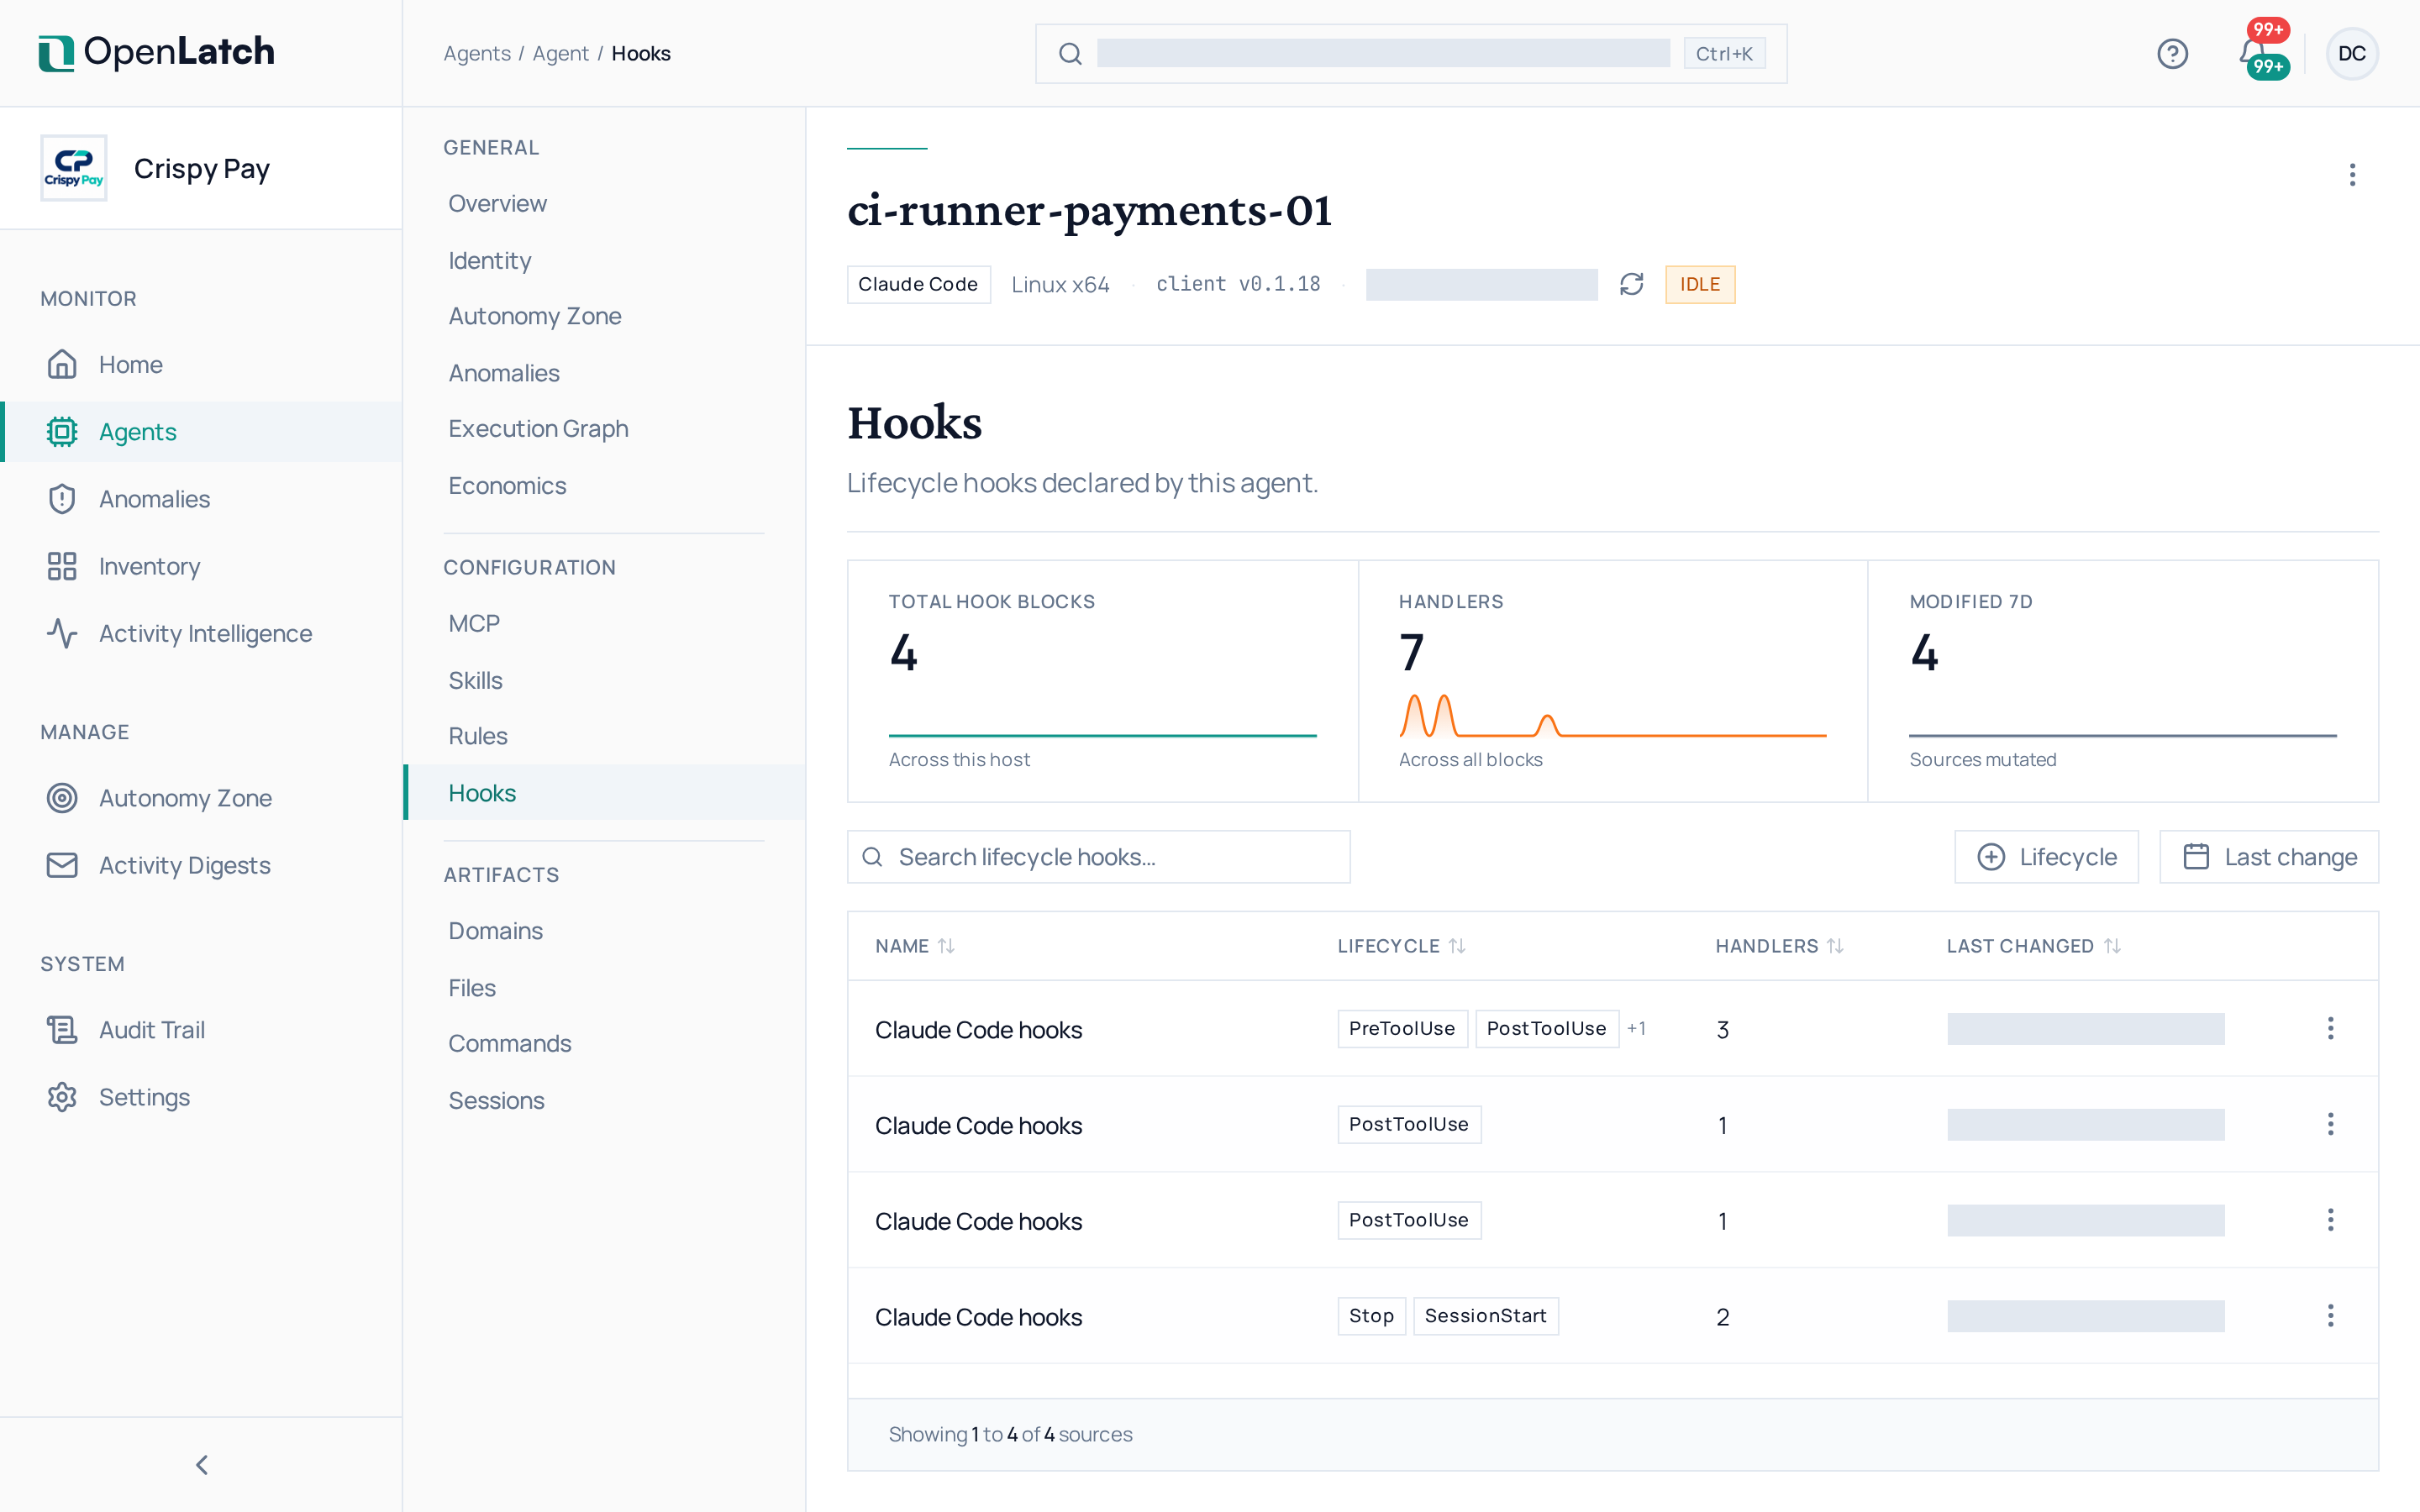
Task: Click the refresh icon next to IDLE
Action: coord(1631,284)
